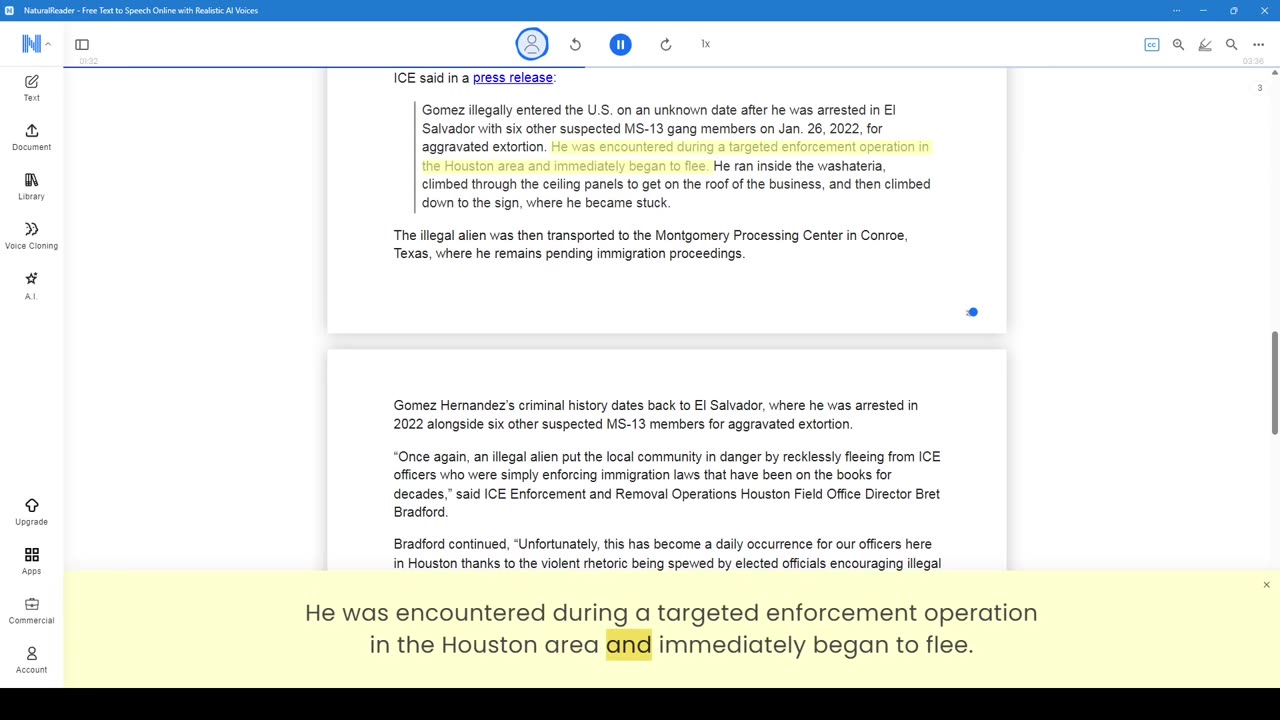
Task: Open the voice avatar selector
Action: 532,44
